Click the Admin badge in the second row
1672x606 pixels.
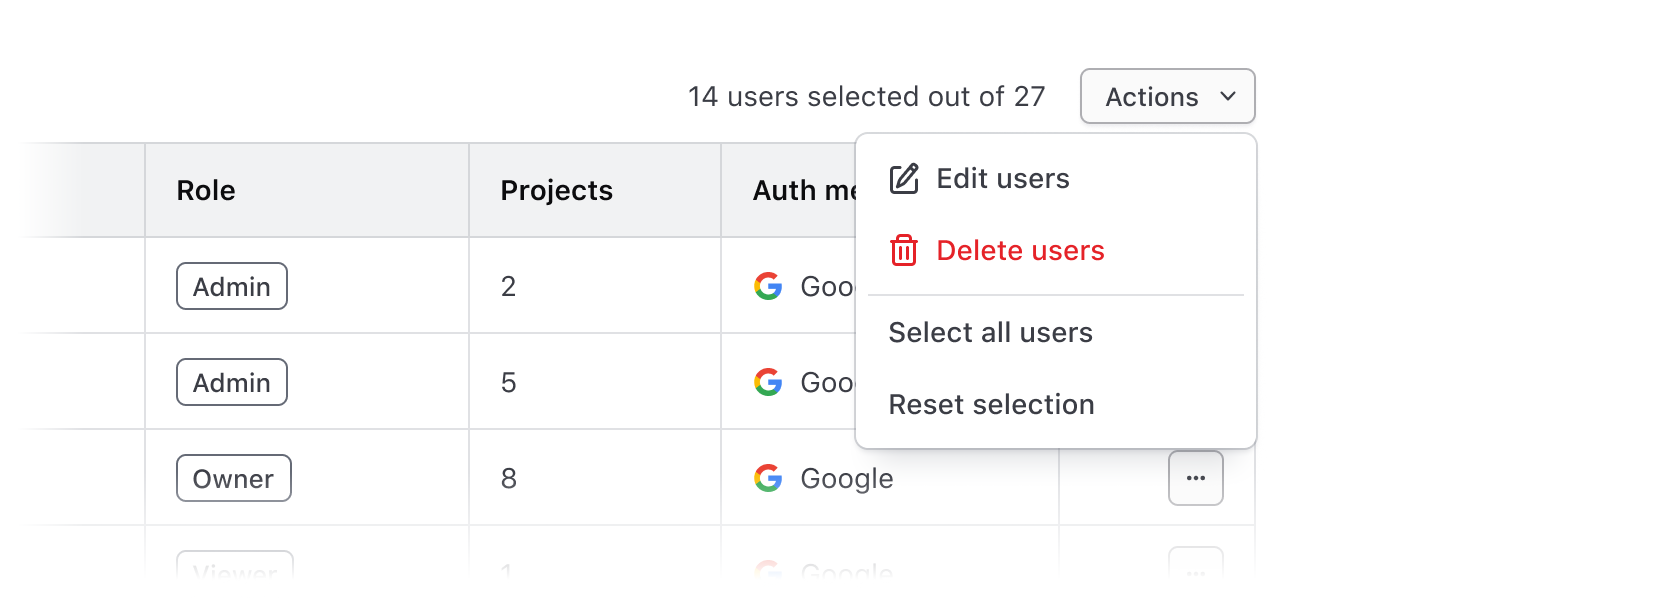[x=231, y=382]
